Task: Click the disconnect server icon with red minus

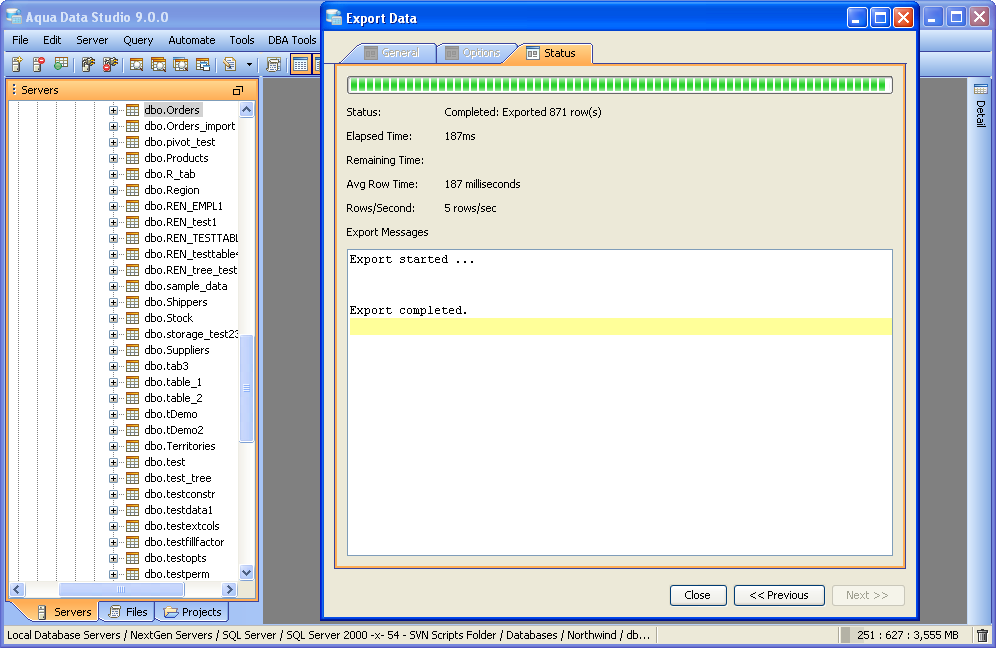Action: tap(111, 64)
